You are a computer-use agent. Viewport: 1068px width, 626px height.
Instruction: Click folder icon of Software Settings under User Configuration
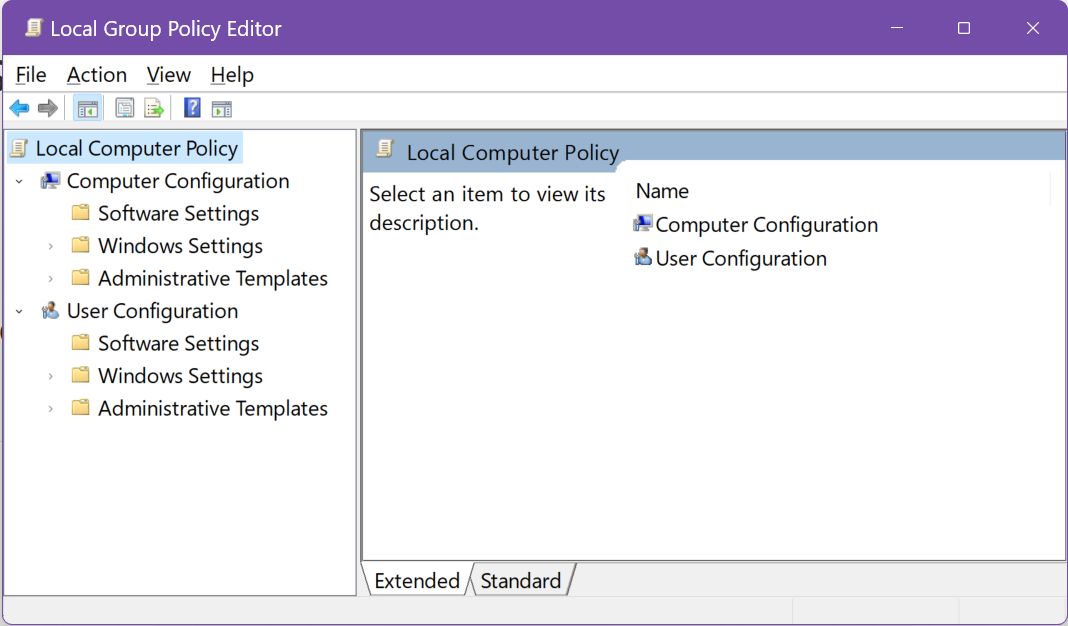click(80, 343)
